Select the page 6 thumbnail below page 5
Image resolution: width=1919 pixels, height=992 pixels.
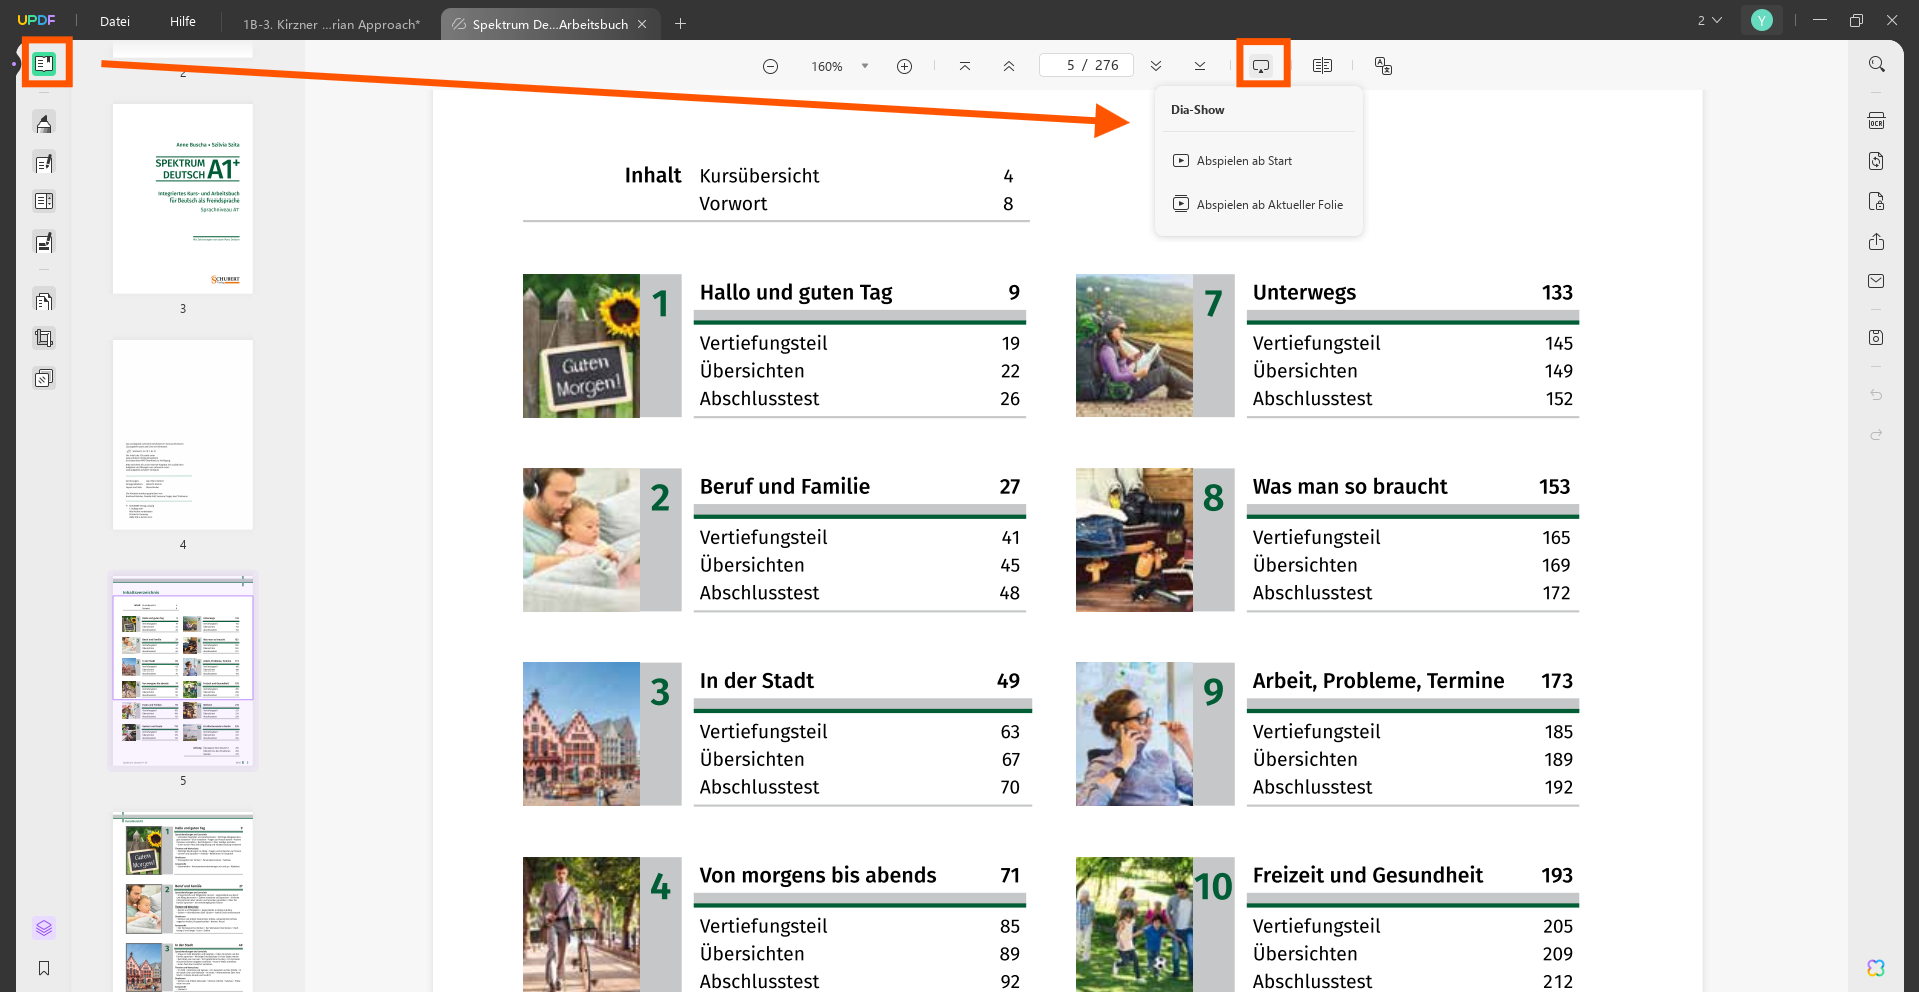(183, 902)
